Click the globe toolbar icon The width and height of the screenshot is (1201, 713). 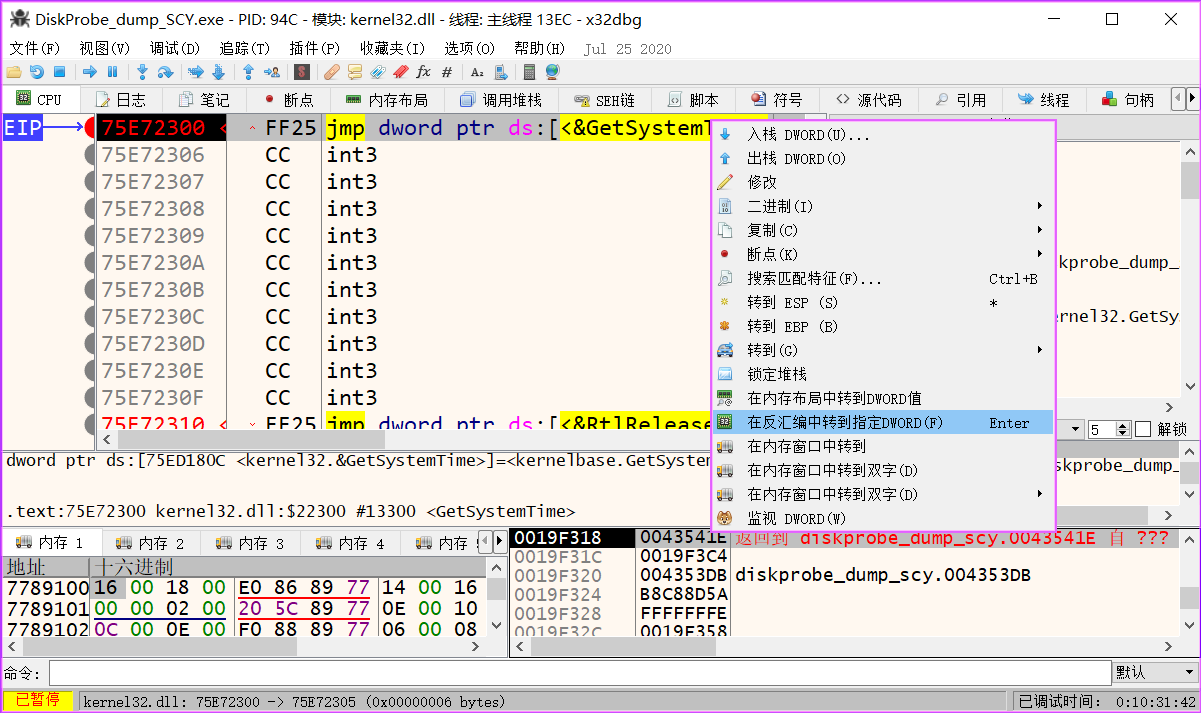[x=552, y=72]
